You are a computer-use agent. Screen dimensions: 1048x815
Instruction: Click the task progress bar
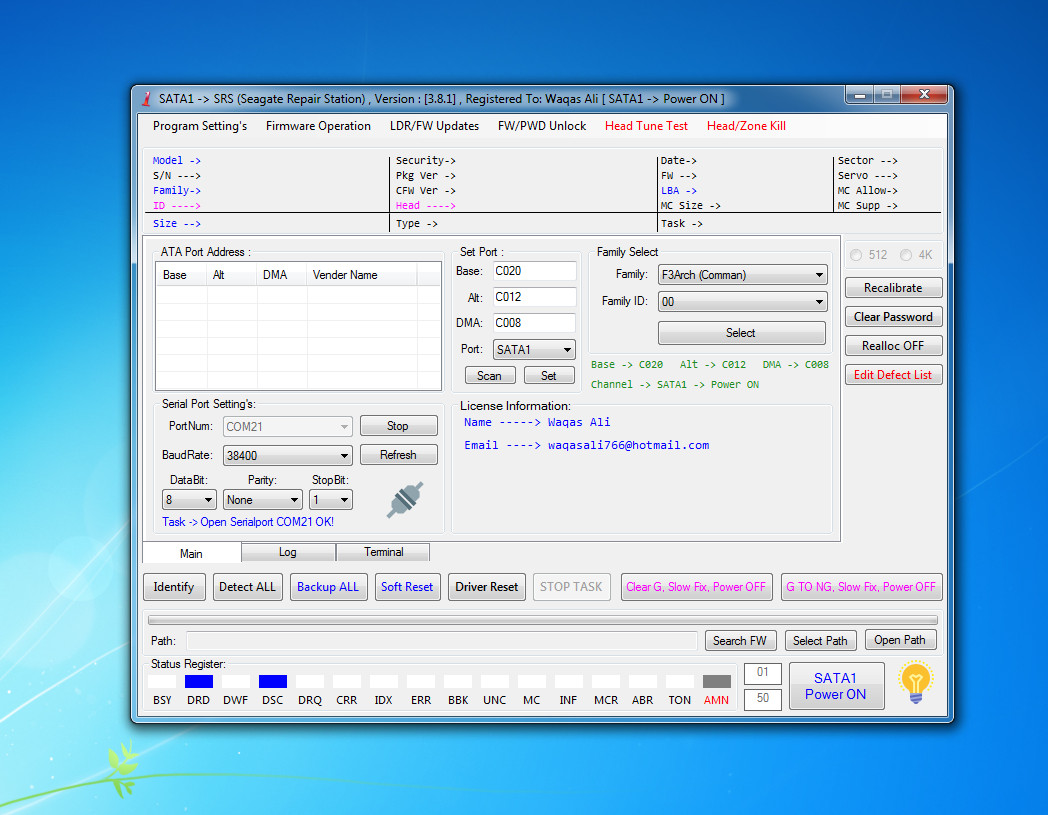tap(543, 620)
